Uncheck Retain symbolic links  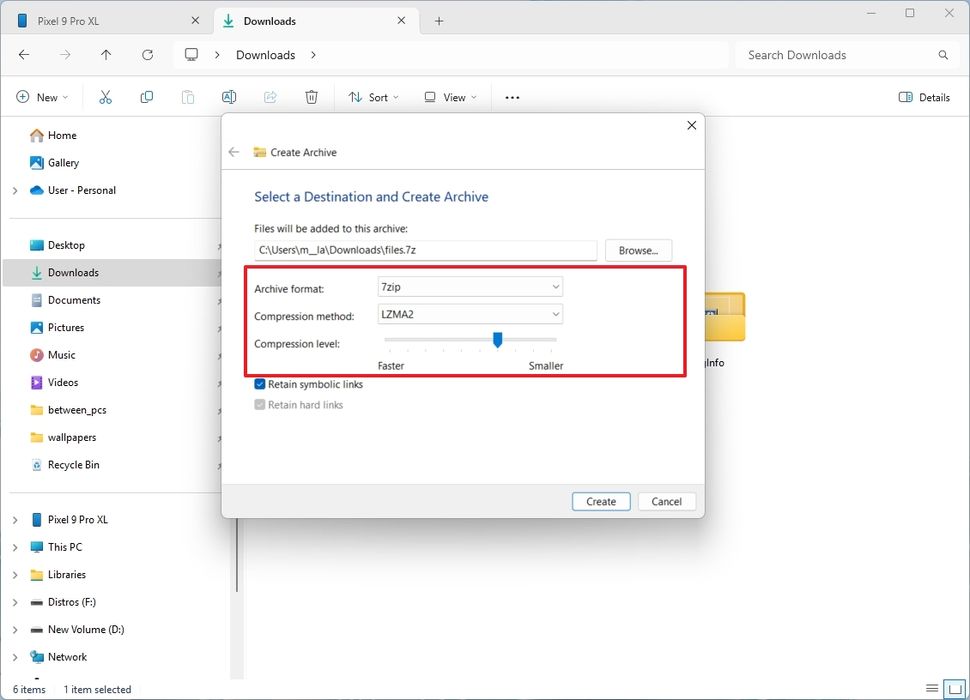click(x=260, y=383)
